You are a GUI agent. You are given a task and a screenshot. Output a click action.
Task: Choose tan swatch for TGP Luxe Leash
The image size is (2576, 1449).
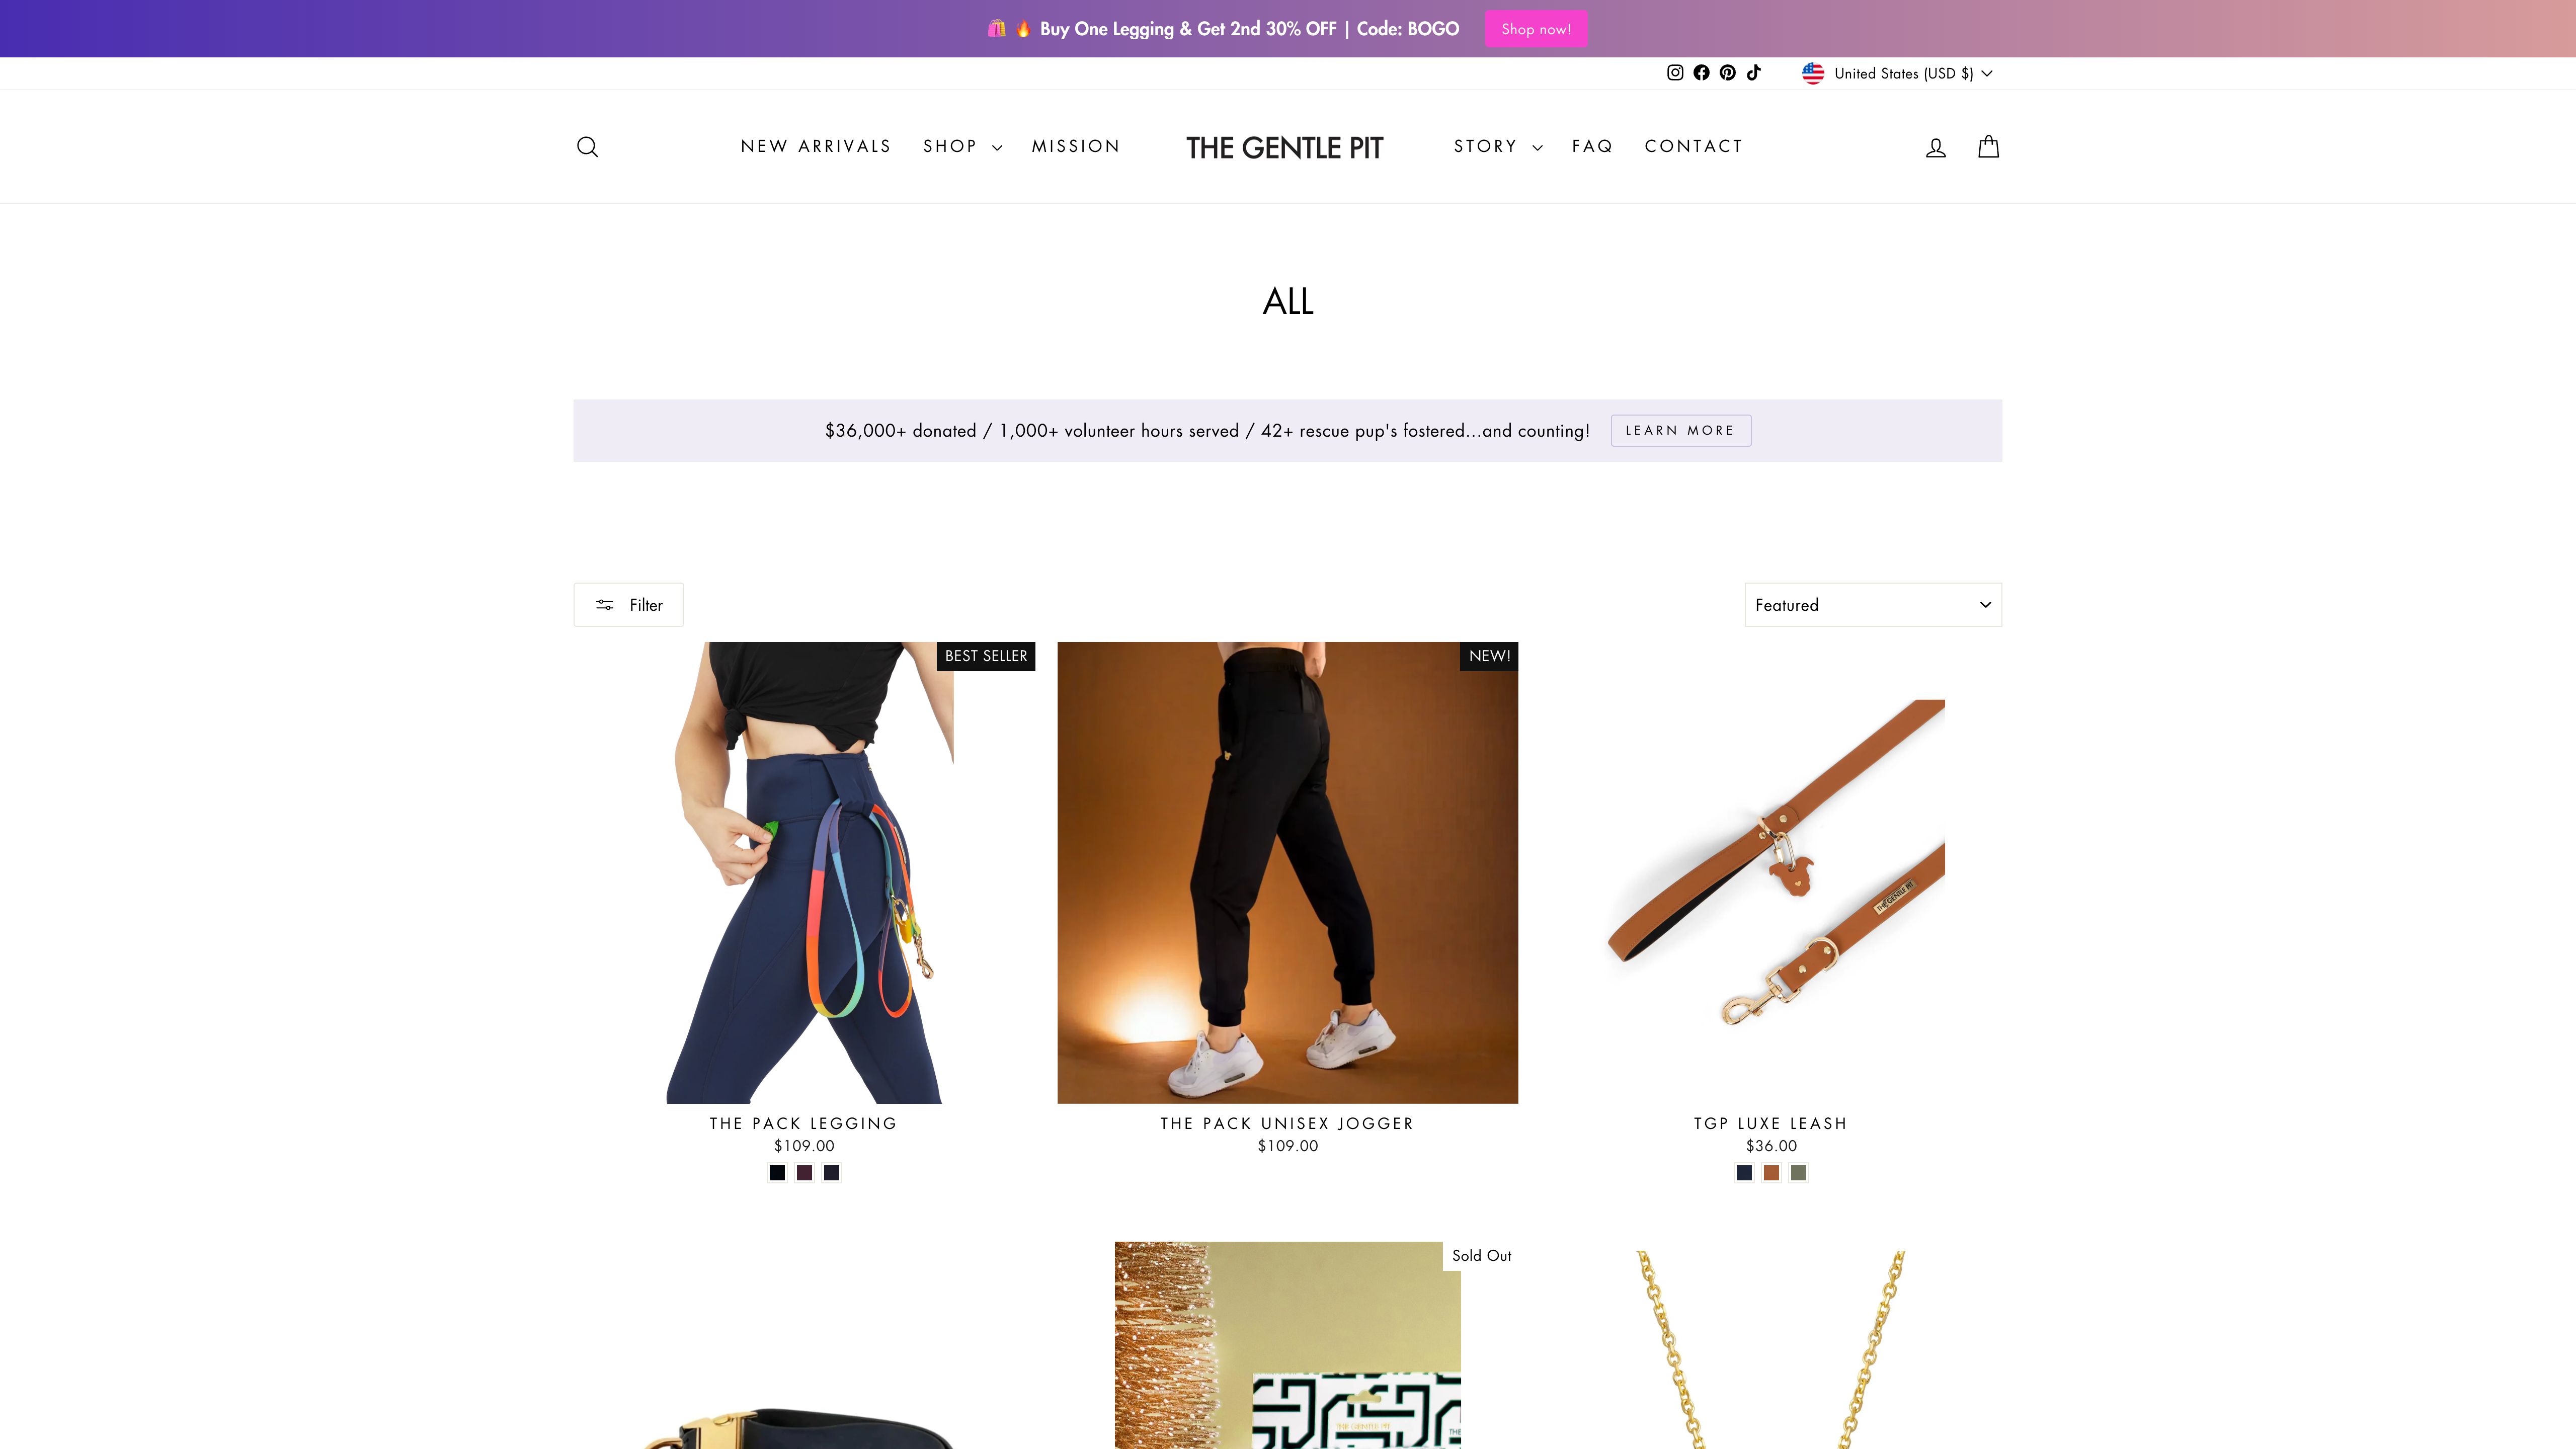[1771, 1173]
